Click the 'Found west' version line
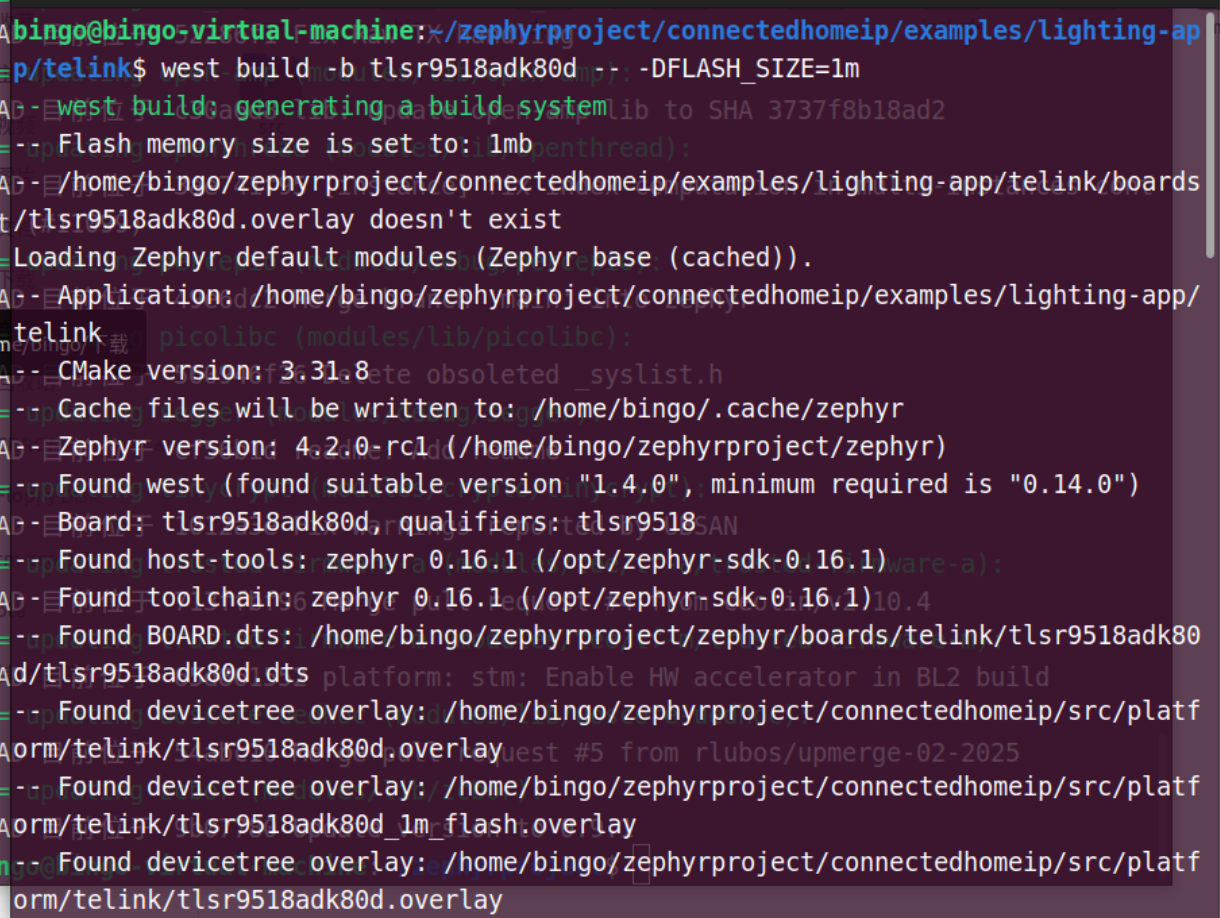The image size is (1220, 918). (577, 484)
